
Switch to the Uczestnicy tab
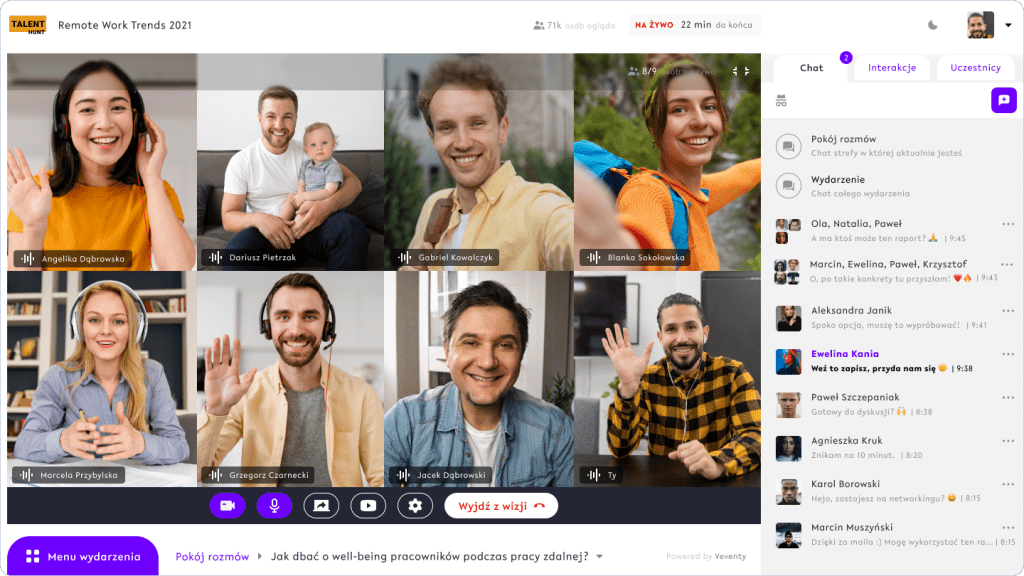pyautogui.click(x=975, y=68)
